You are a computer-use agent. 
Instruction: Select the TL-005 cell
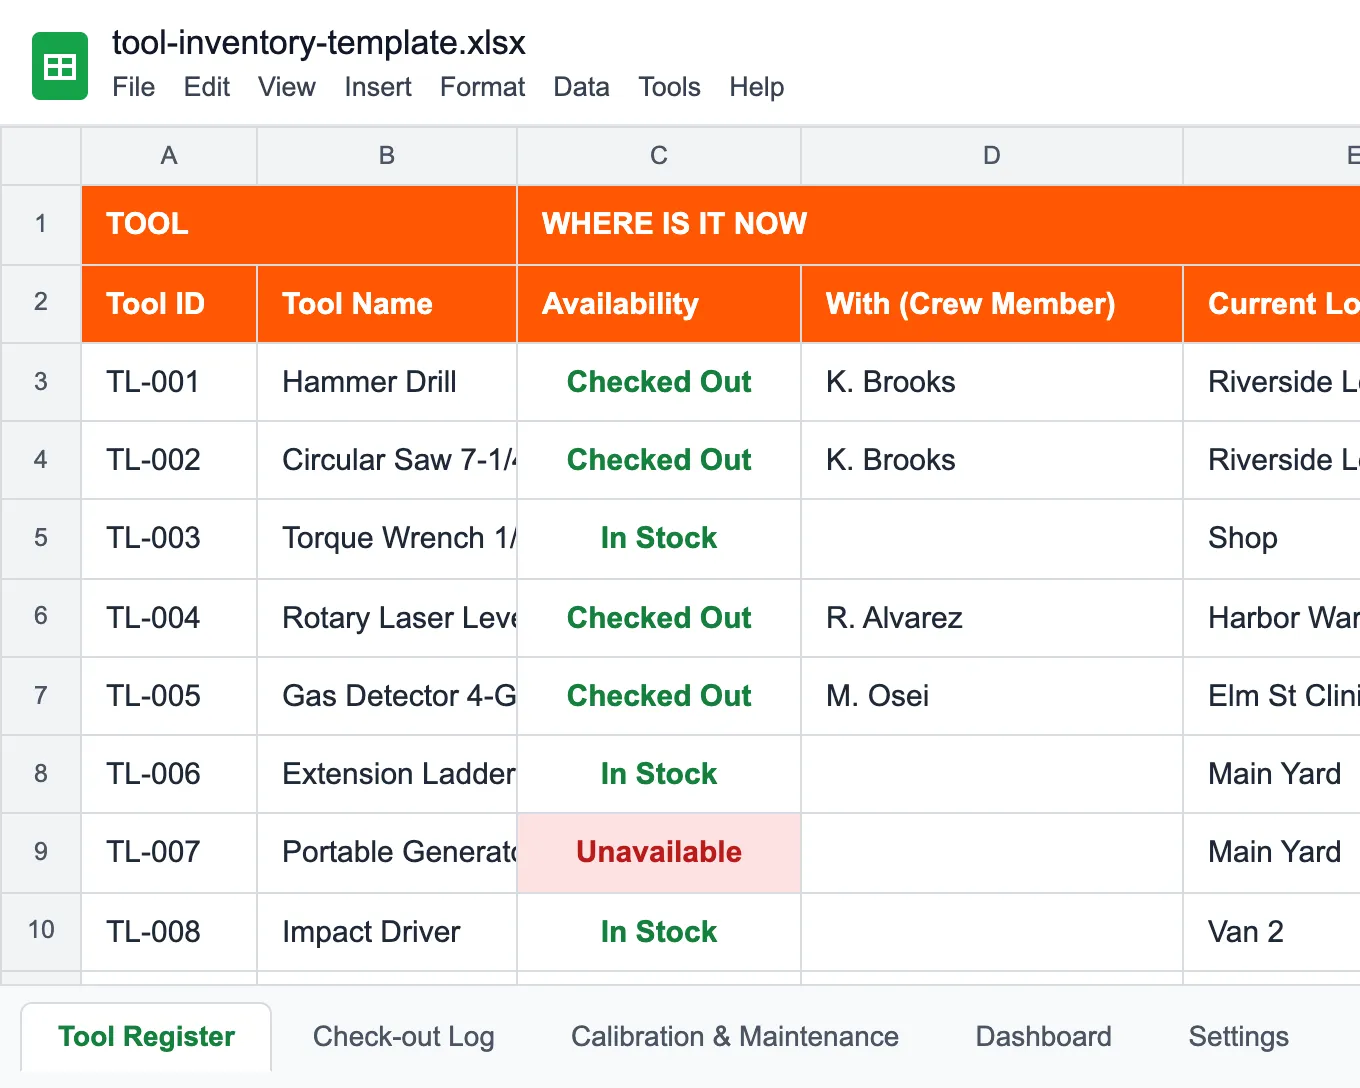point(169,696)
